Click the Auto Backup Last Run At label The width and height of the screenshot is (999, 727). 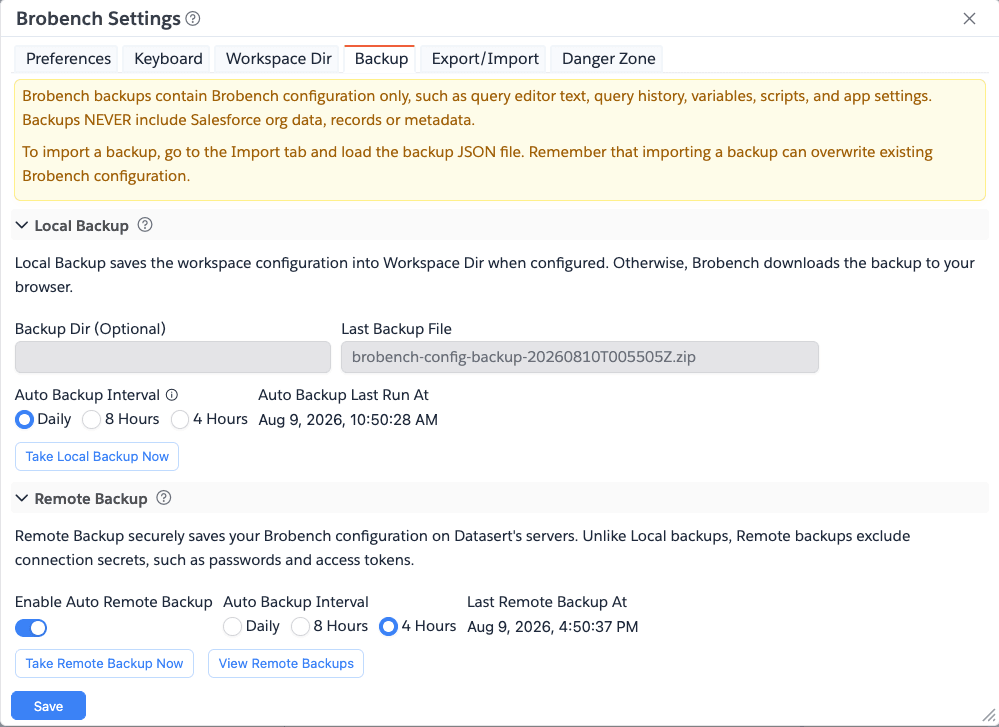tap(343, 395)
